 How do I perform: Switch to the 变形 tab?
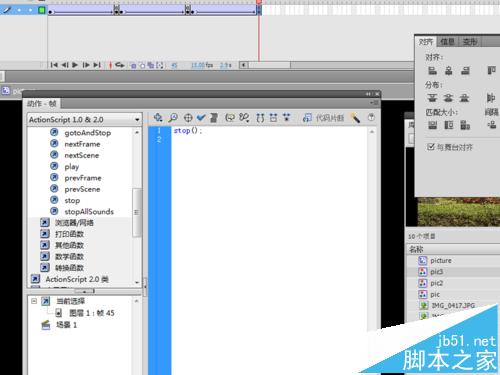coord(470,42)
